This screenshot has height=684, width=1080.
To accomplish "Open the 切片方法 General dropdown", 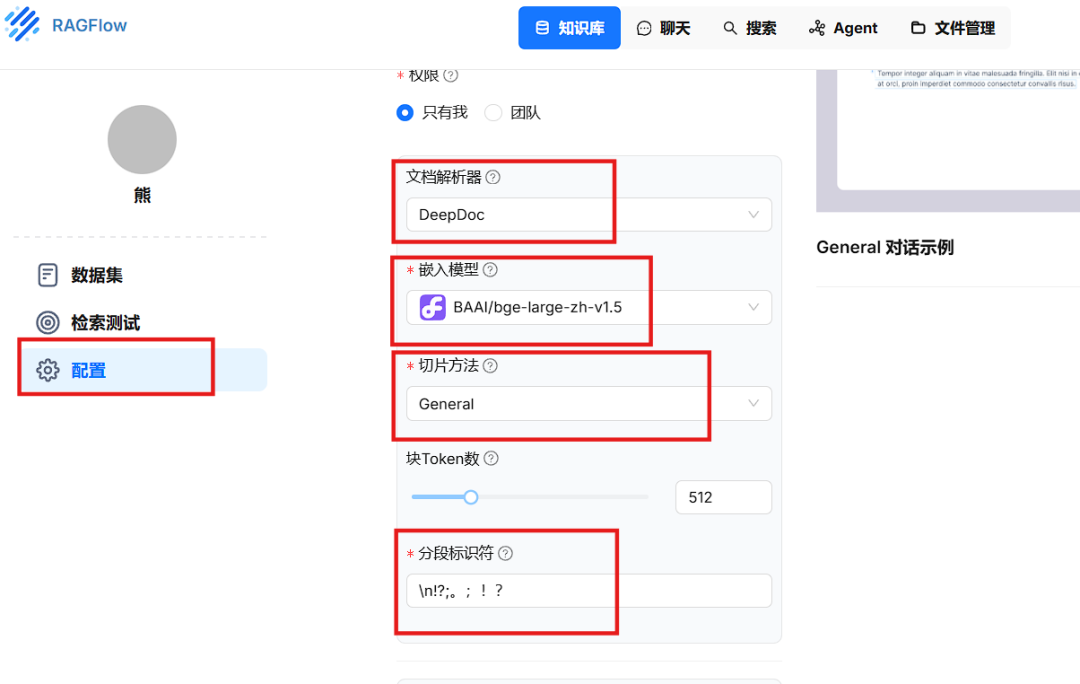I will 589,404.
